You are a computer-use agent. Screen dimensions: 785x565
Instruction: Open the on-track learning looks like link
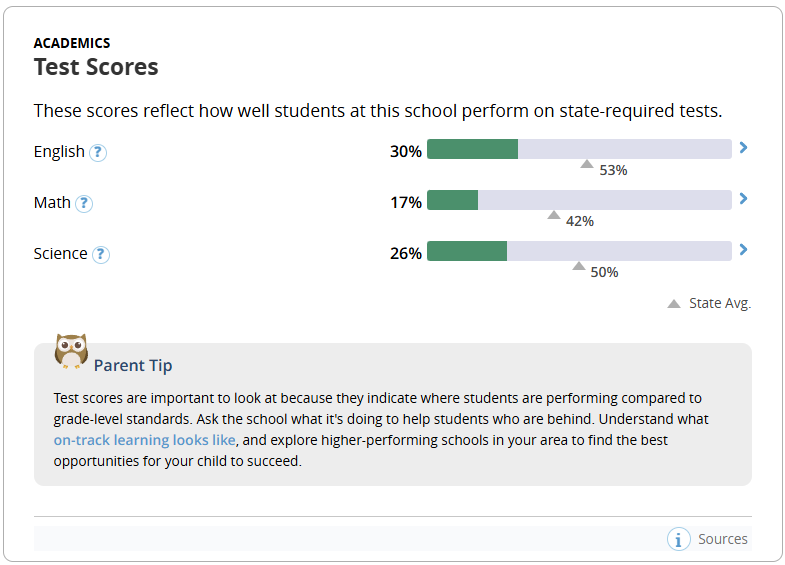145,440
